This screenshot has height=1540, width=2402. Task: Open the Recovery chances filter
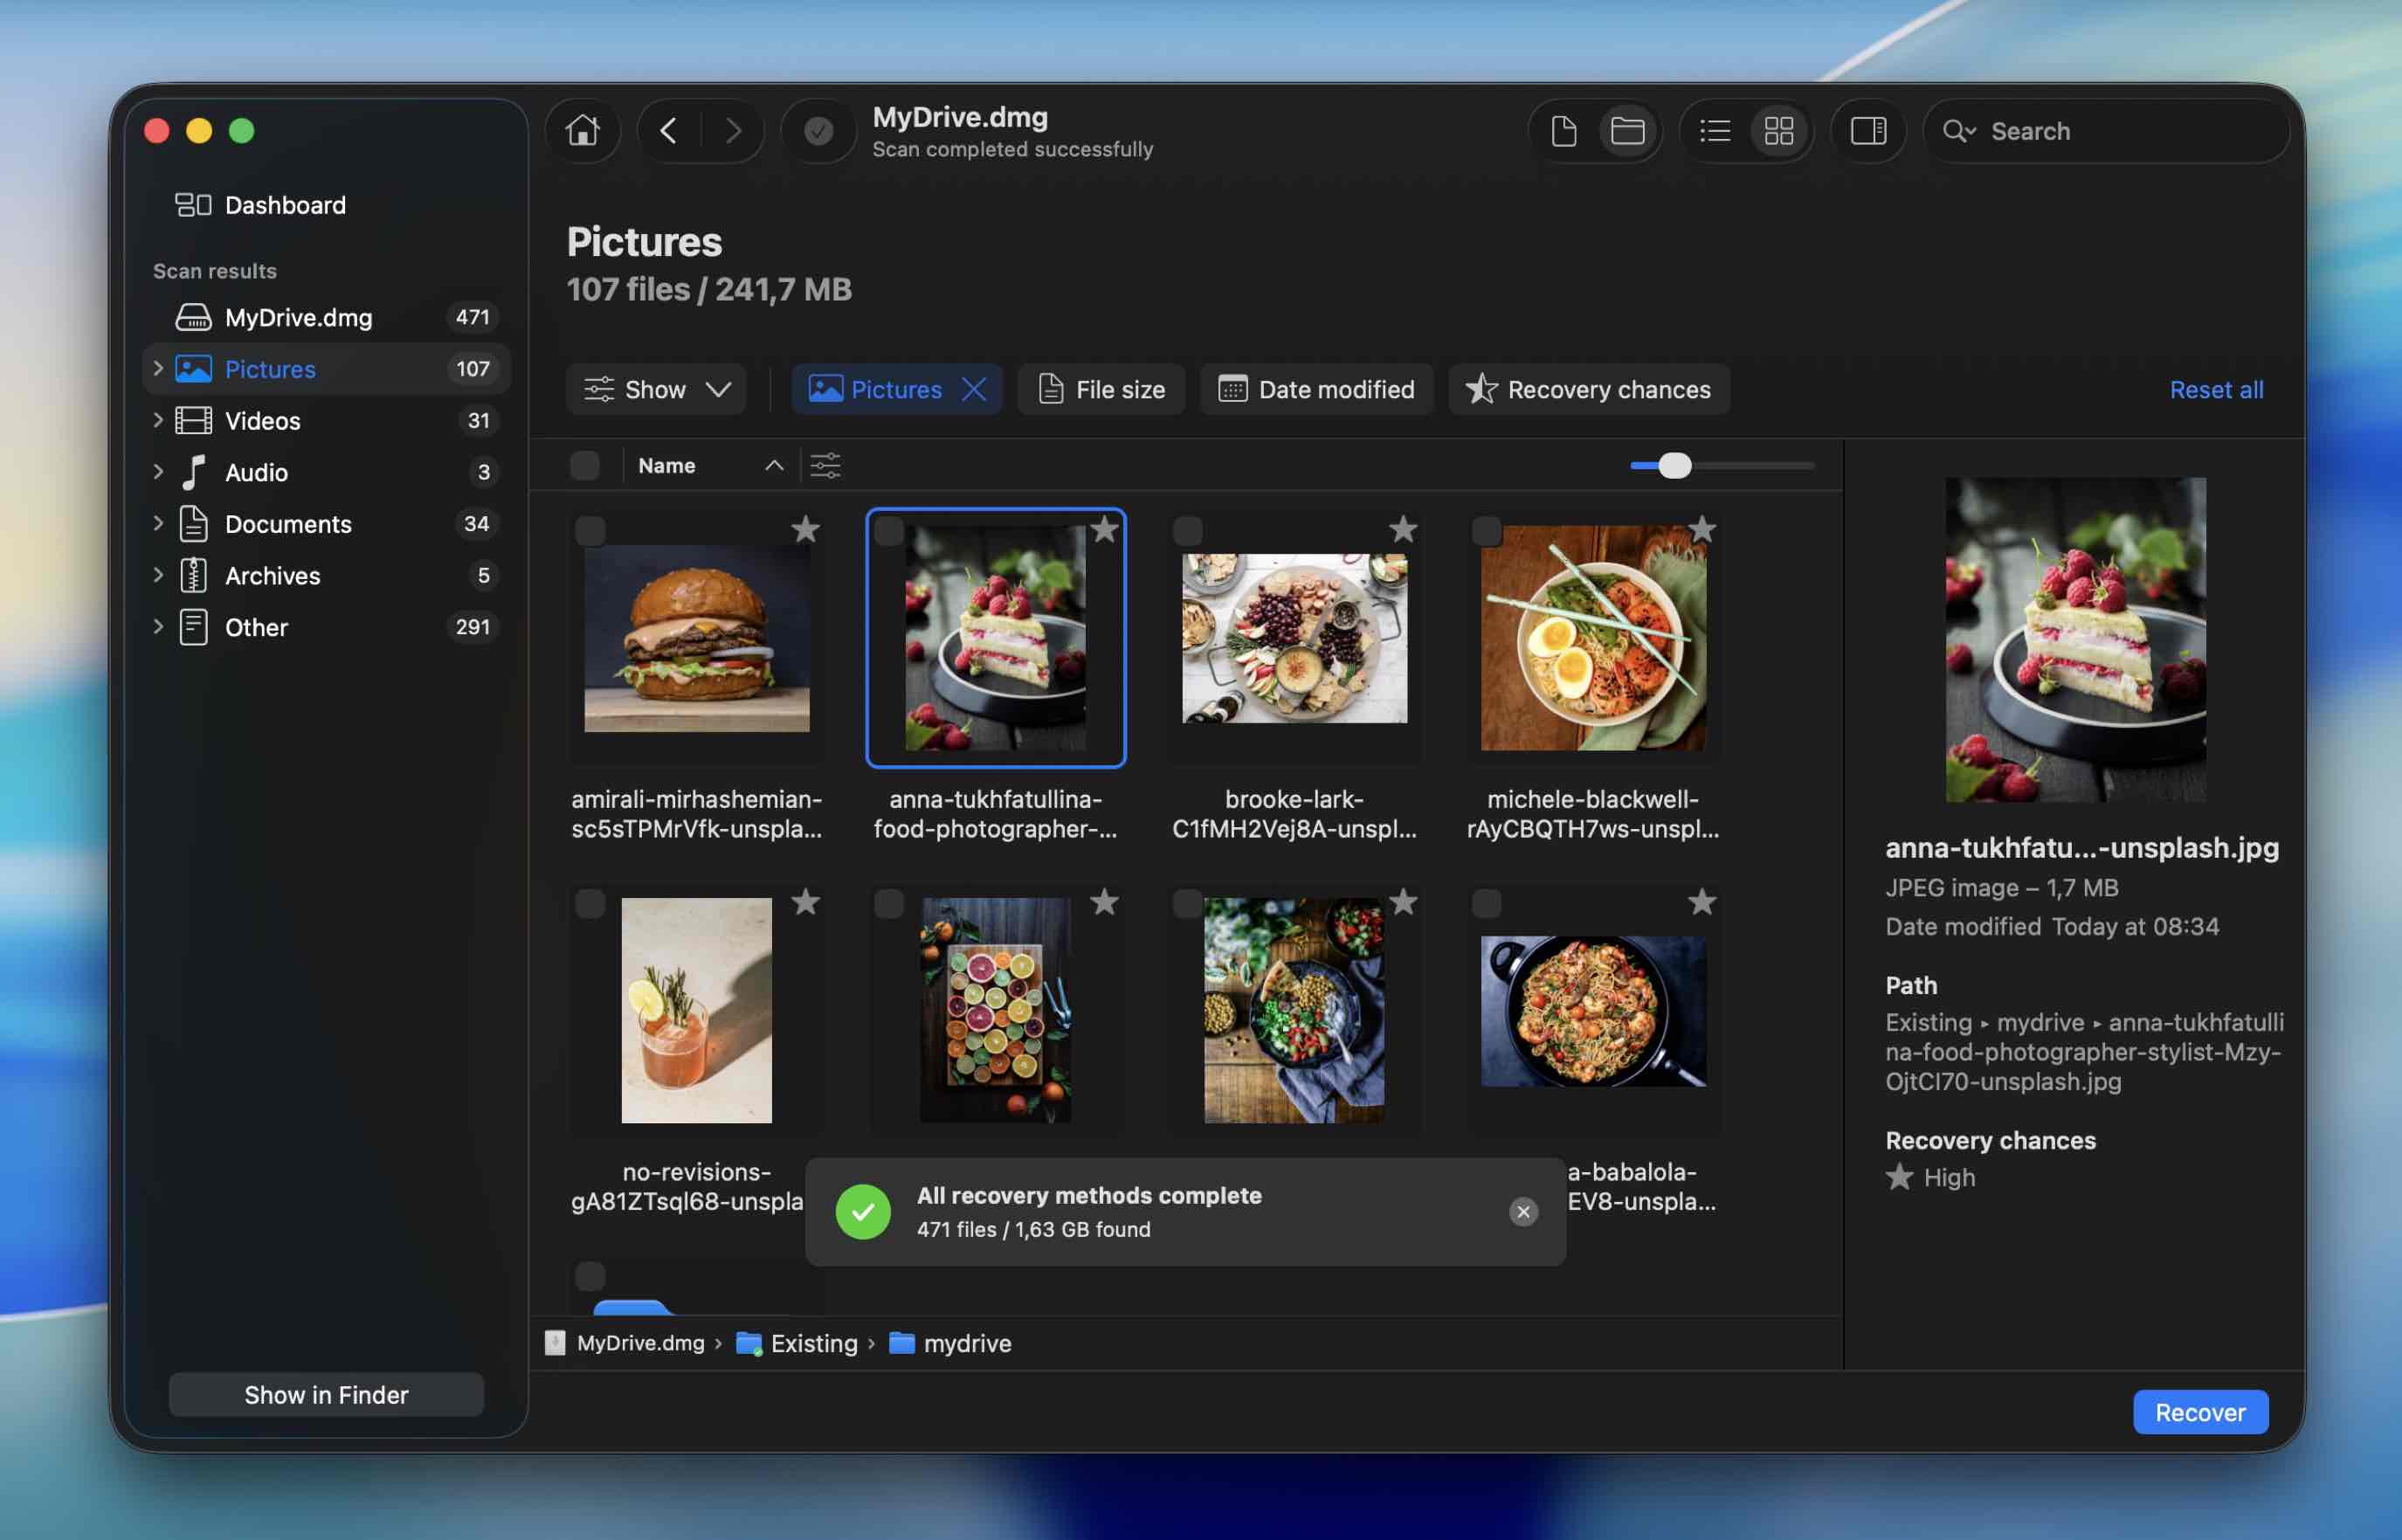(1588, 389)
